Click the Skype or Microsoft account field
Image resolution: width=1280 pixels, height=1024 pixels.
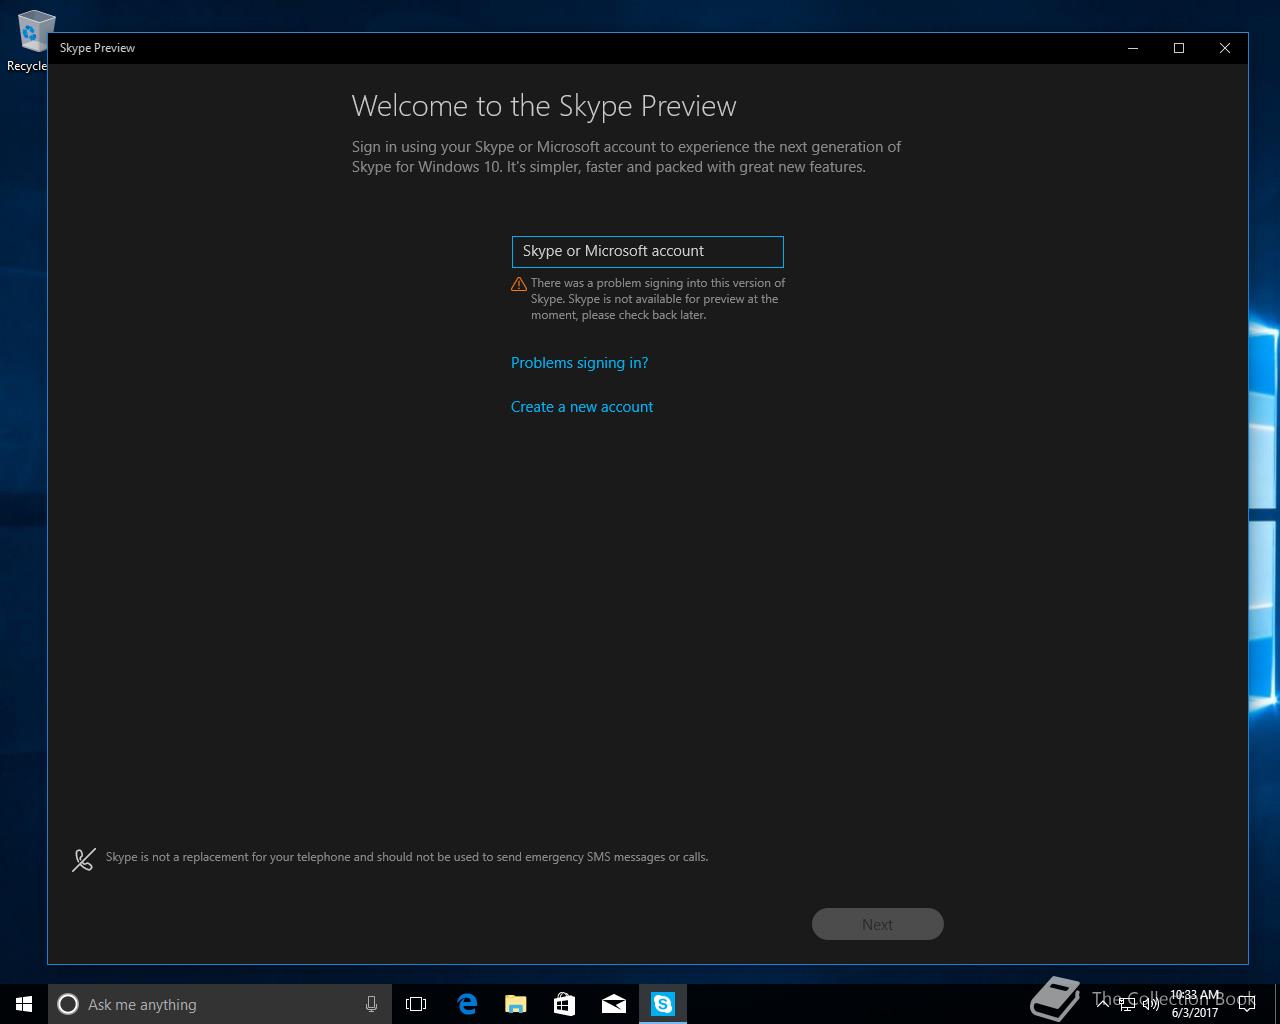coord(647,251)
